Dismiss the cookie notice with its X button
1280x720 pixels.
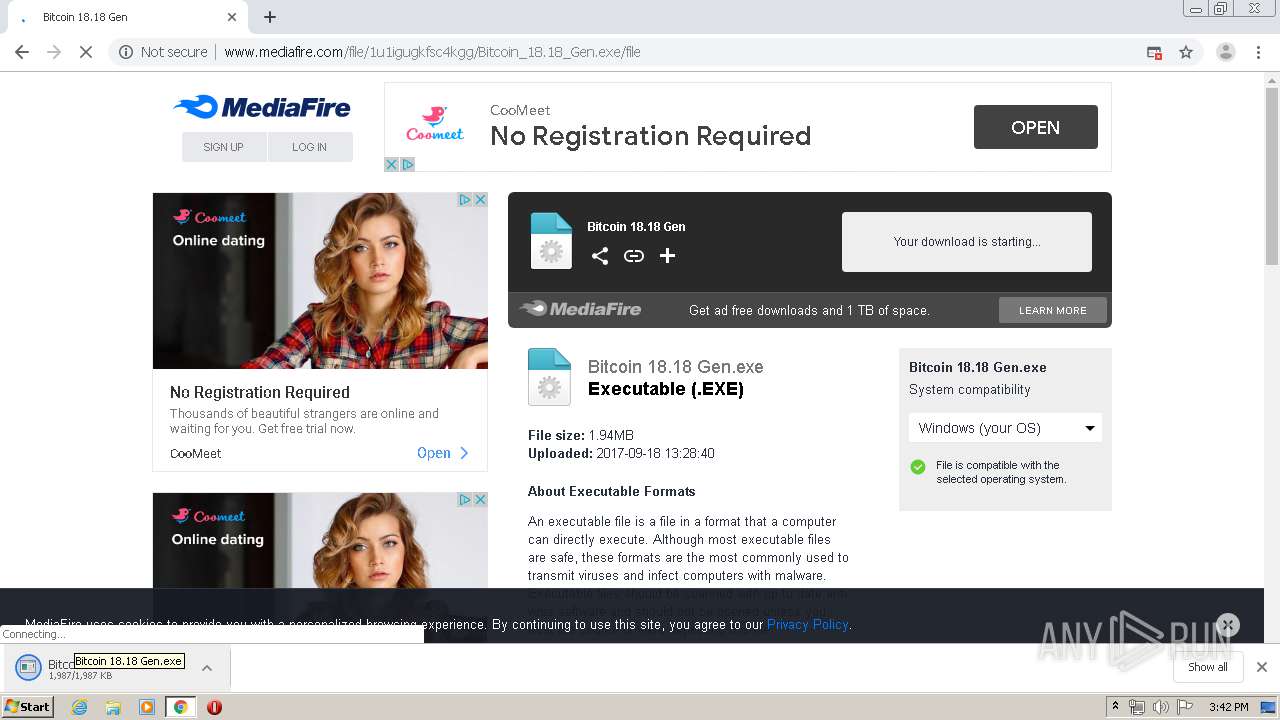(x=1228, y=625)
